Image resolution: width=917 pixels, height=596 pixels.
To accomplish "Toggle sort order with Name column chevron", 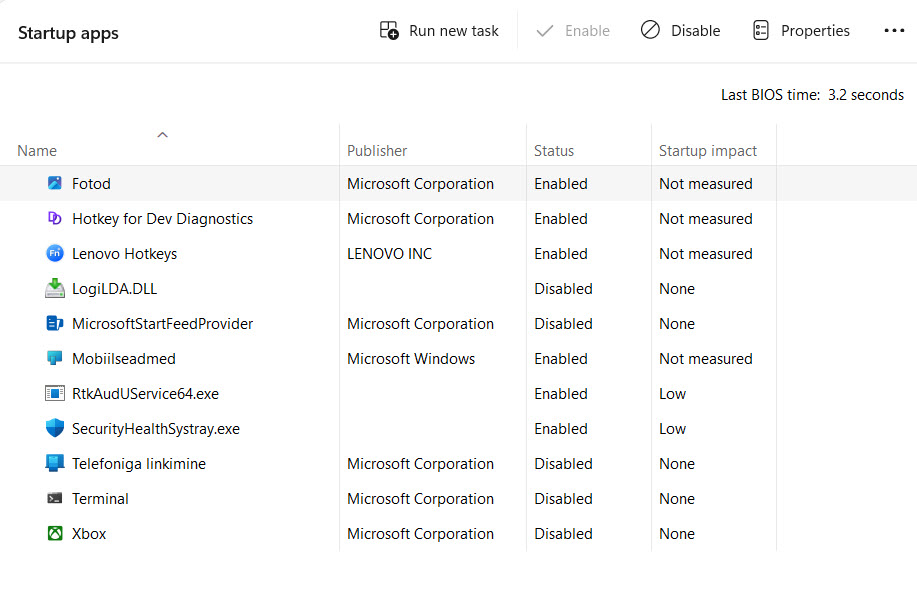I will pos(163,135).
